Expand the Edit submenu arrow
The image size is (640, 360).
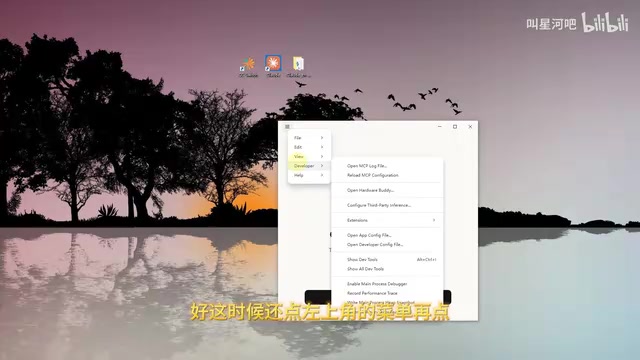(322, 147)
